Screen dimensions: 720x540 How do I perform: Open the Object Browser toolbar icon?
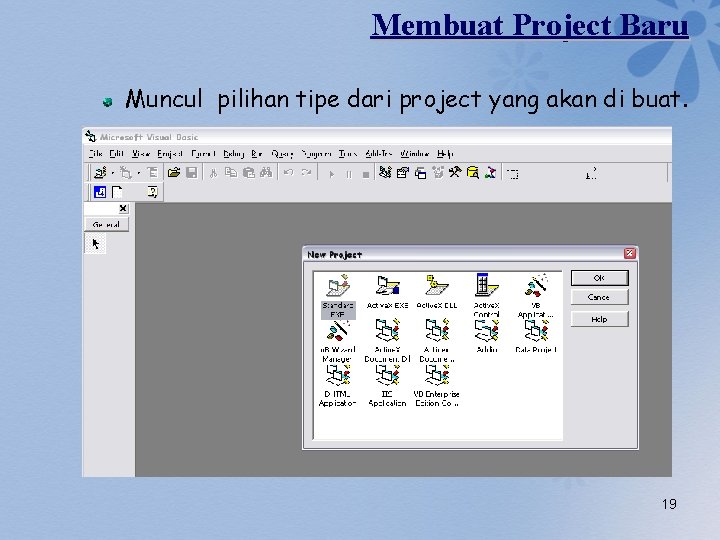(438, 173)
